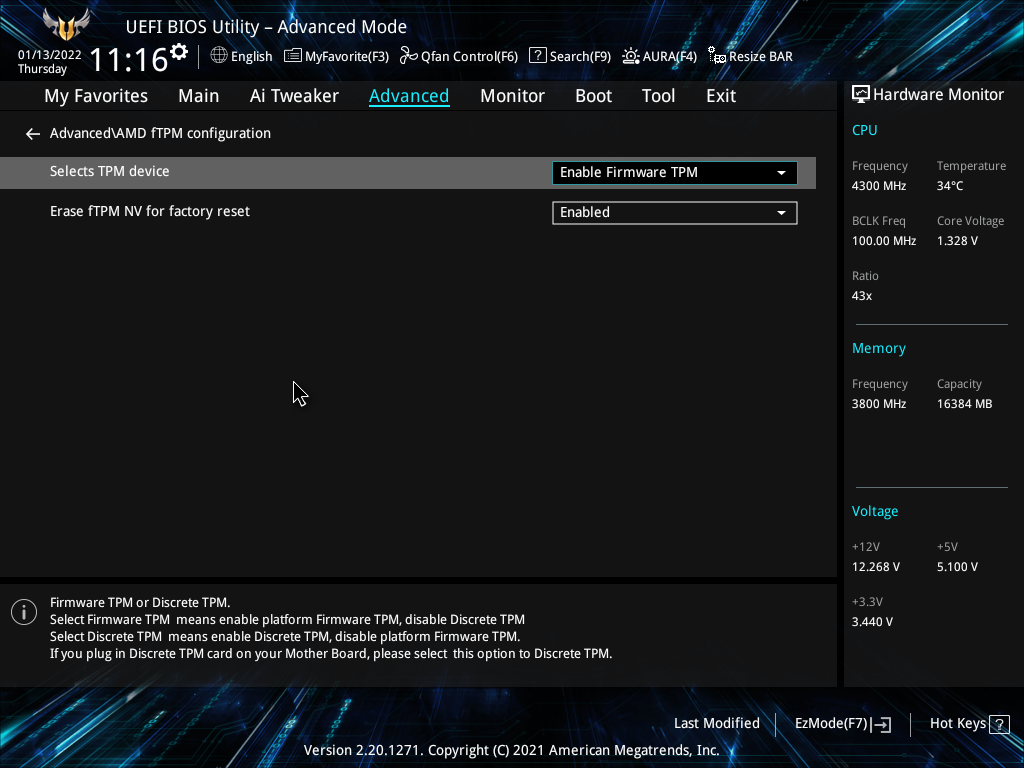This screenshot has height=768, width=1024.
Task: Open the Tool tab
Action: 658,96
